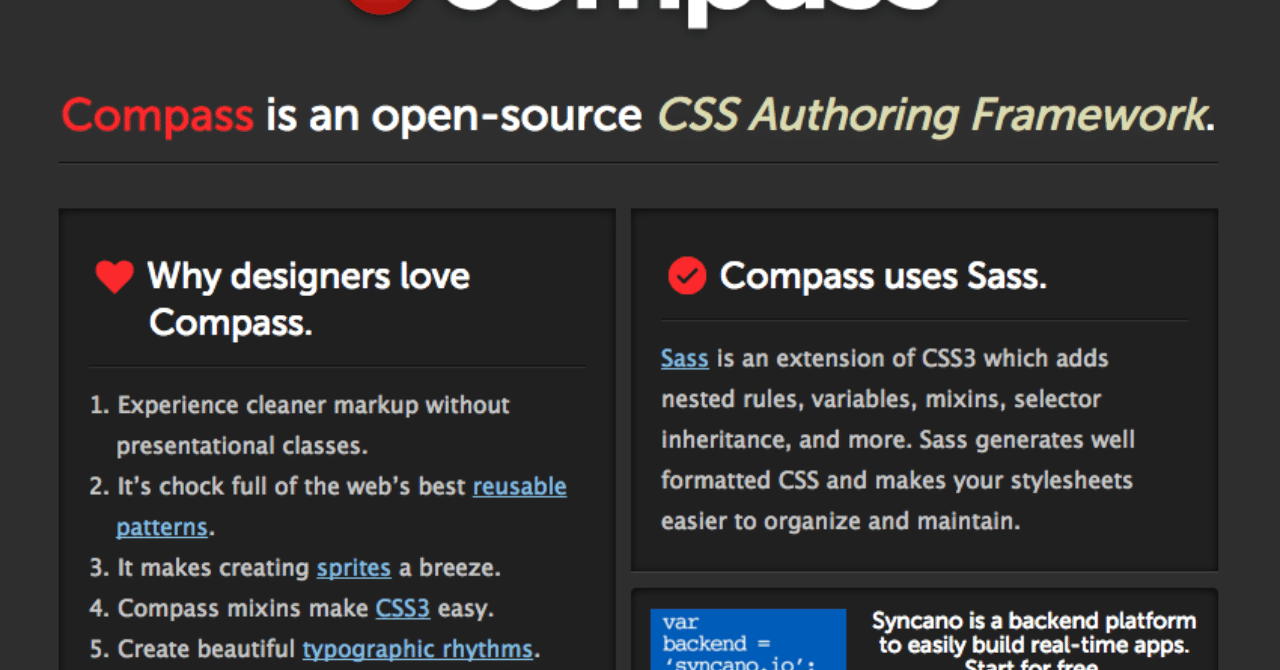Open the Sass link
The image size is (1280, 670).
tap(685, 358)
